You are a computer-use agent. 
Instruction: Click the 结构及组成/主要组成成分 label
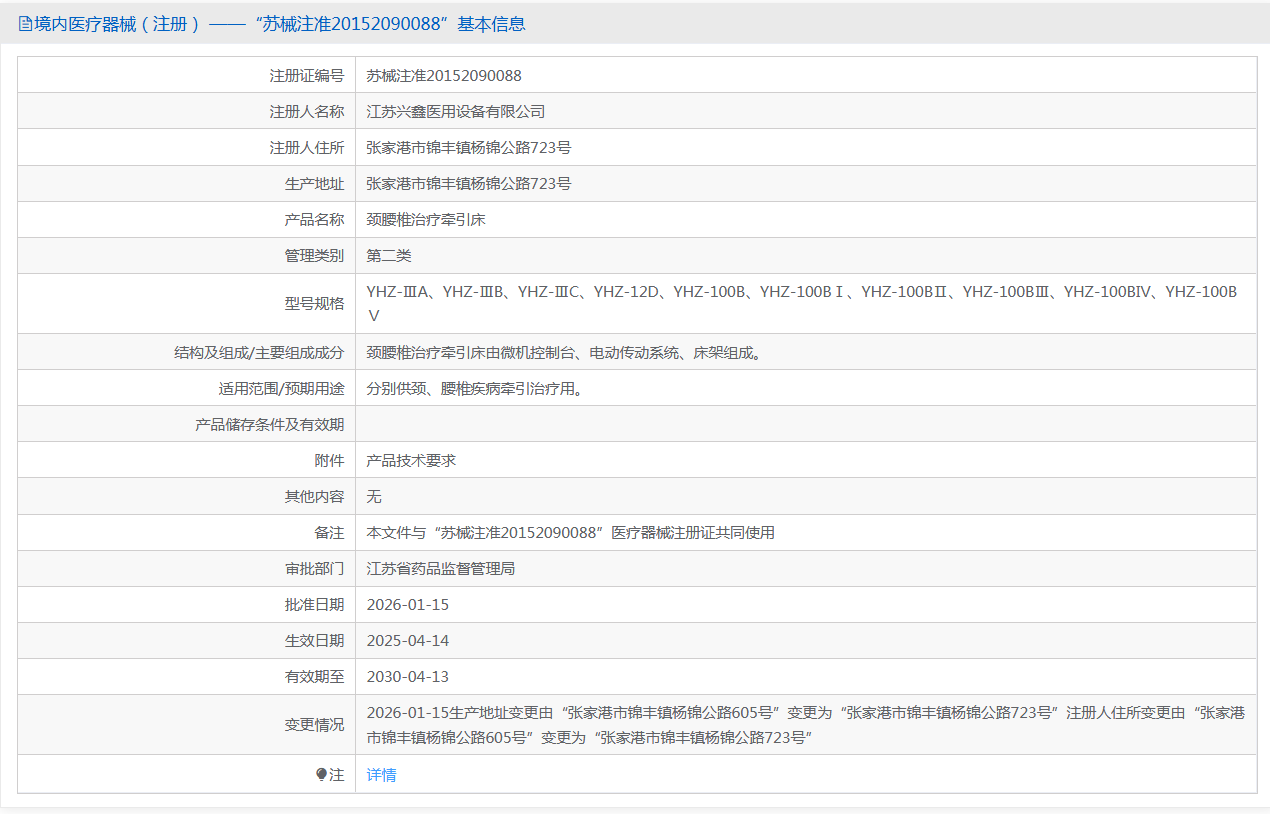[x=259, y=352]
